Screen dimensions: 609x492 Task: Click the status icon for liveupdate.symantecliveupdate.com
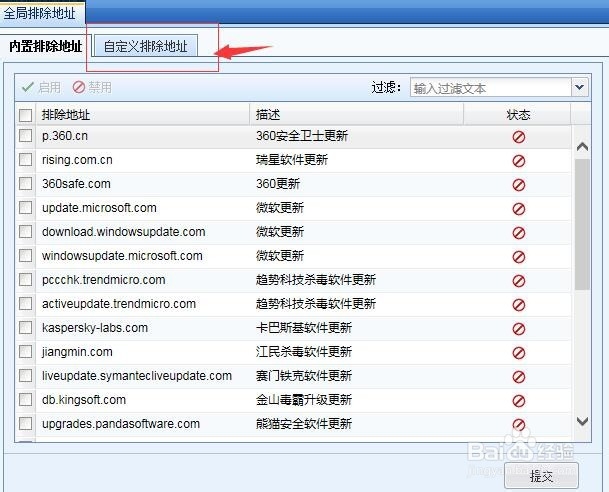pos(519,377)
